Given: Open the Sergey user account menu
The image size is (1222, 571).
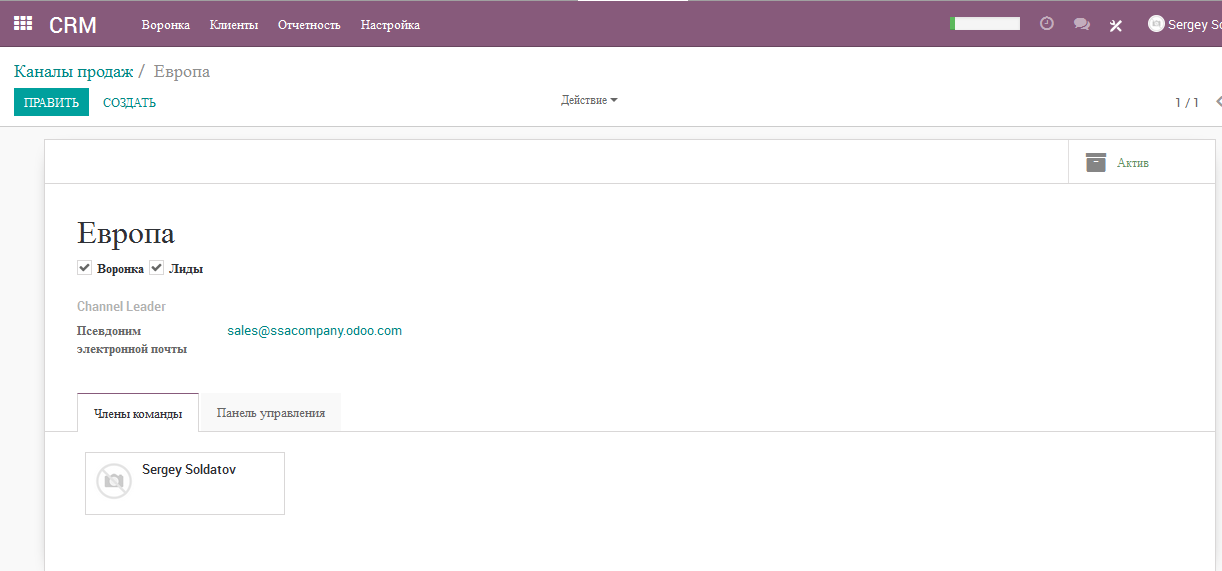Looking at the screenshot, I should [x=1185, y=24].
